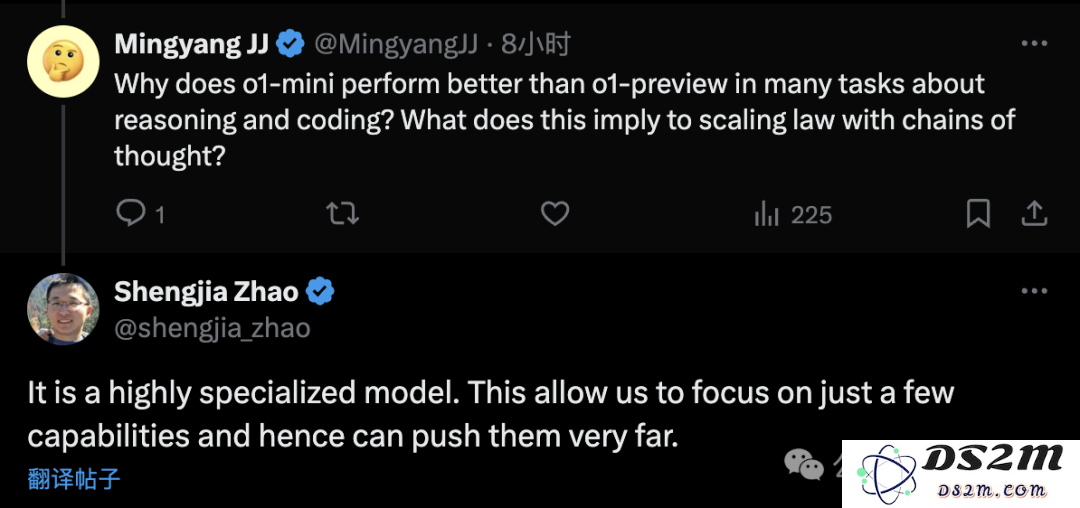The height and width of the screenshot is (508, 1080).
Task: Open Mingyang JJ's thinking-emoji avatar
Action: pos(63,61)
